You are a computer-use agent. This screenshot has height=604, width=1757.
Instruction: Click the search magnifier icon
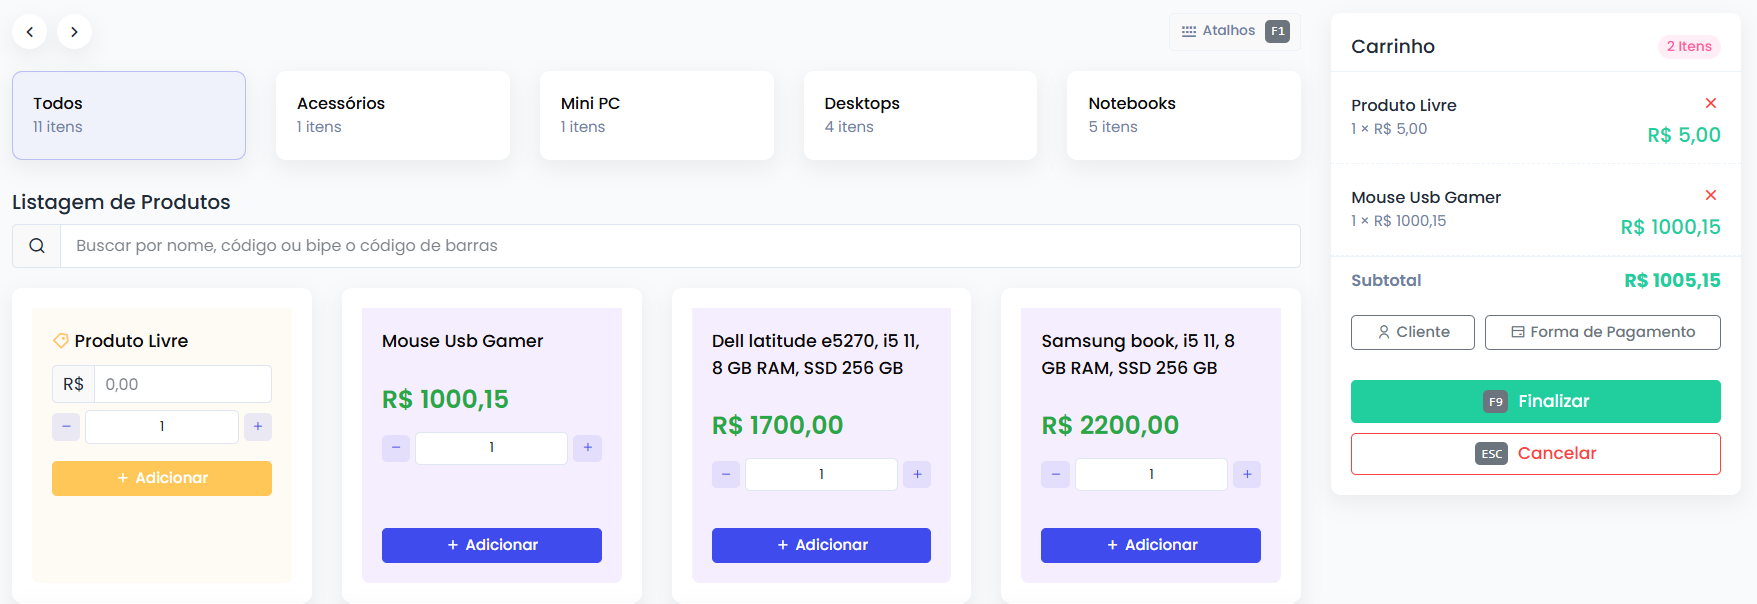(37, 246)
